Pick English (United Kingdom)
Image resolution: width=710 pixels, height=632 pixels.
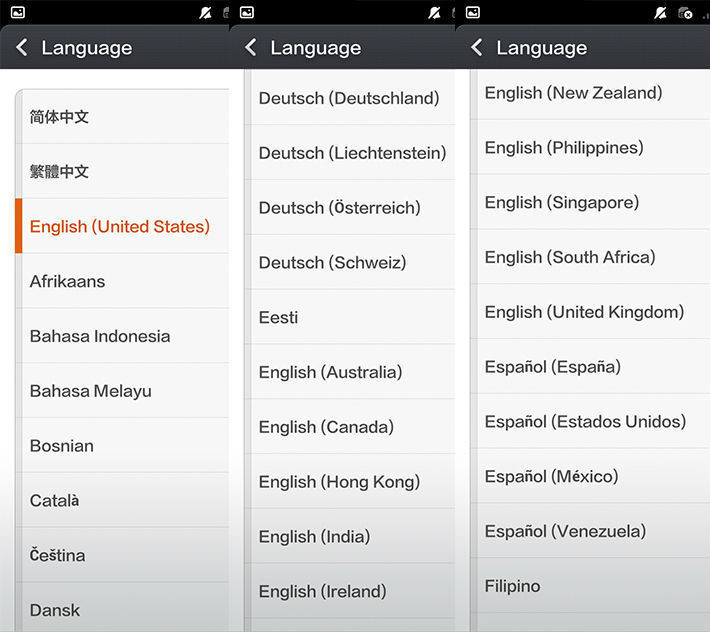point(584,312)
